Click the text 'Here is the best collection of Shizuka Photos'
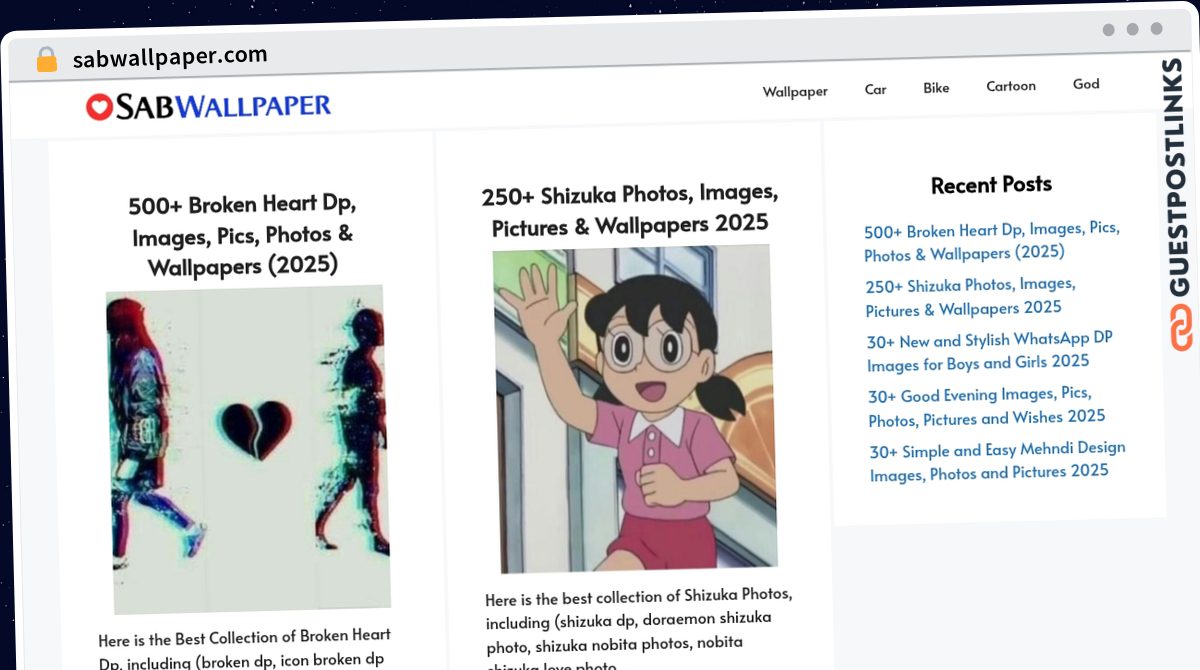1200x670 pixels. pos(639,597)
